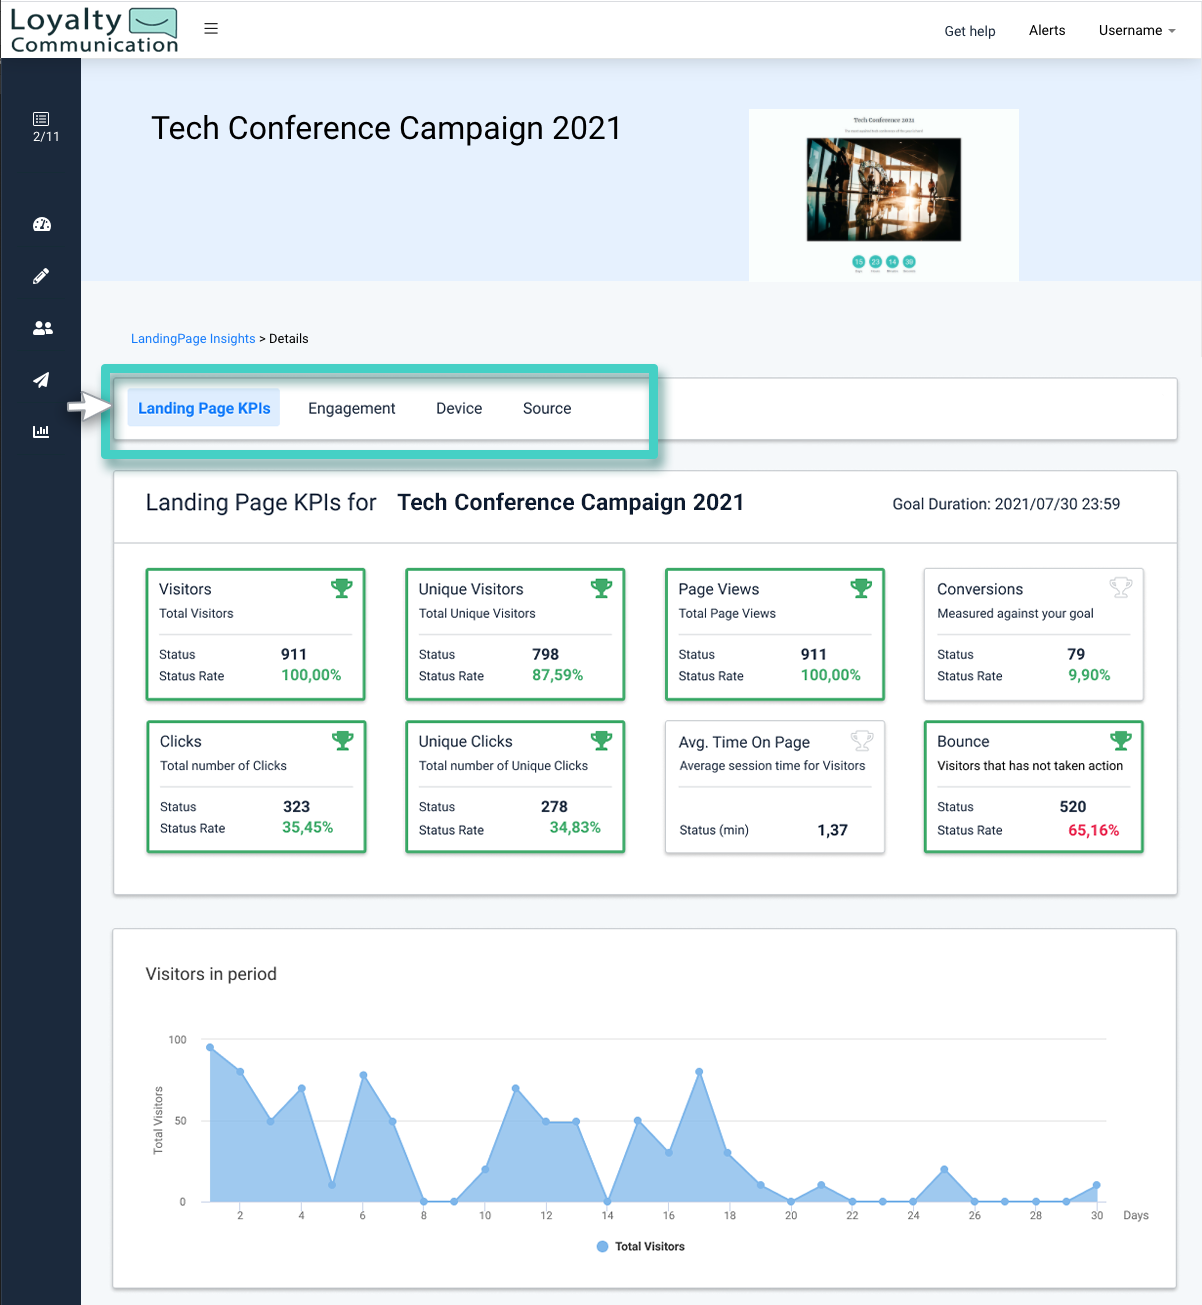This screenshot has height=1305, width=1202.
Task: Toggle the trophy indicator on Visitors card
Action: click(342, 588)
